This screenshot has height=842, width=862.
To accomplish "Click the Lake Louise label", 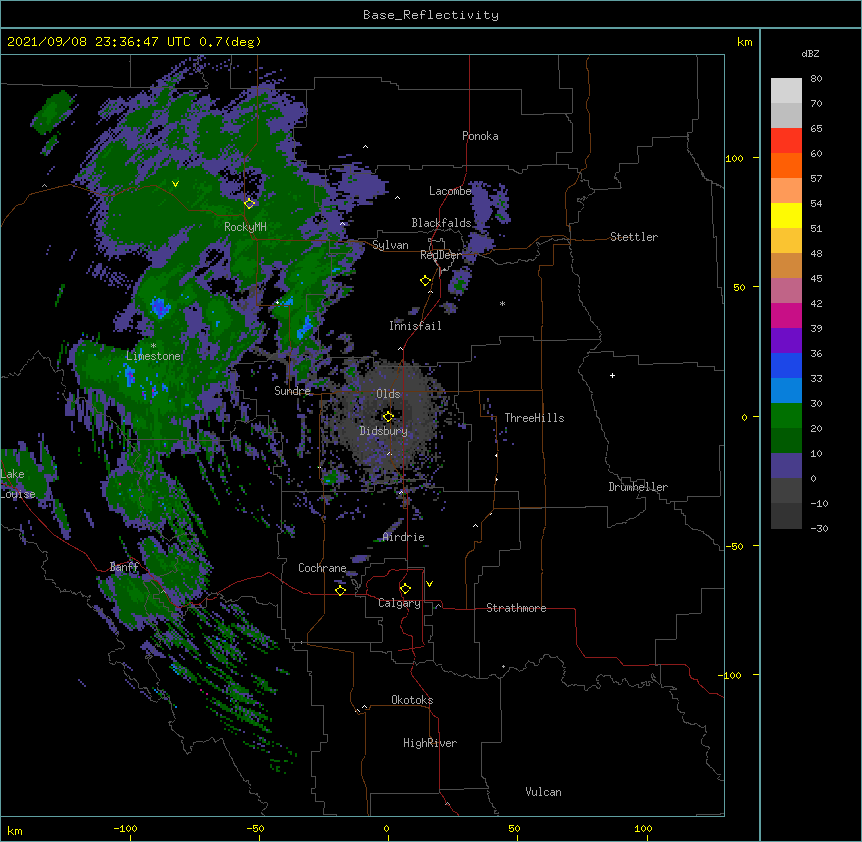I will pyautogui.click(x=16, y=484).
